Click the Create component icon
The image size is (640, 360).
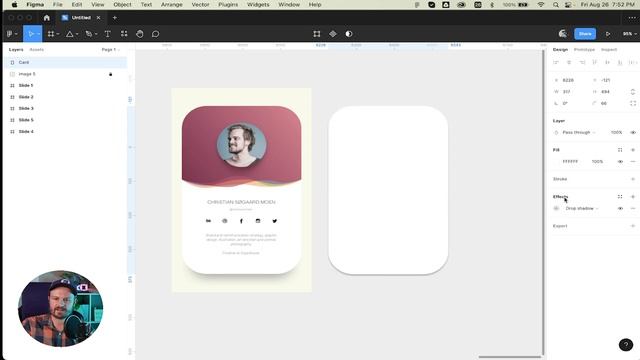coord(333,34)
